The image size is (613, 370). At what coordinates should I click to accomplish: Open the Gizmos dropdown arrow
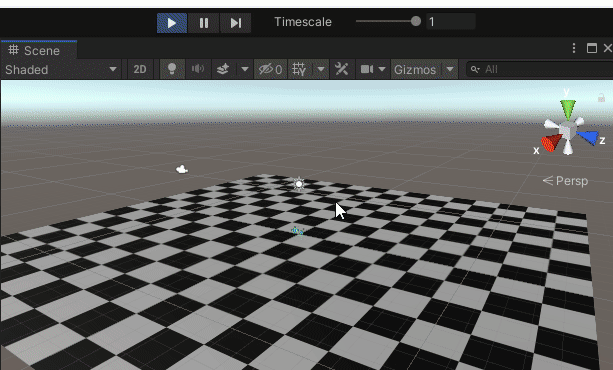click(x=450, y=69)
